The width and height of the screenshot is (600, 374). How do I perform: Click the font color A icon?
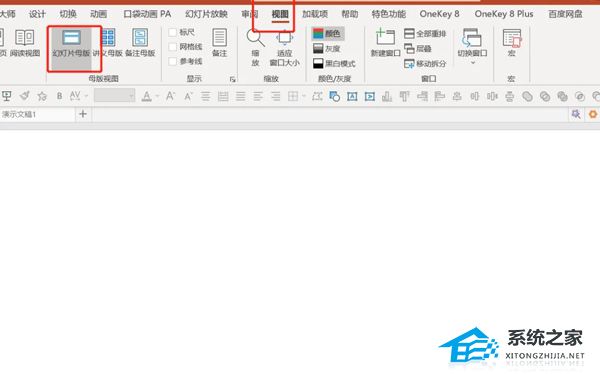coord(146,96)
